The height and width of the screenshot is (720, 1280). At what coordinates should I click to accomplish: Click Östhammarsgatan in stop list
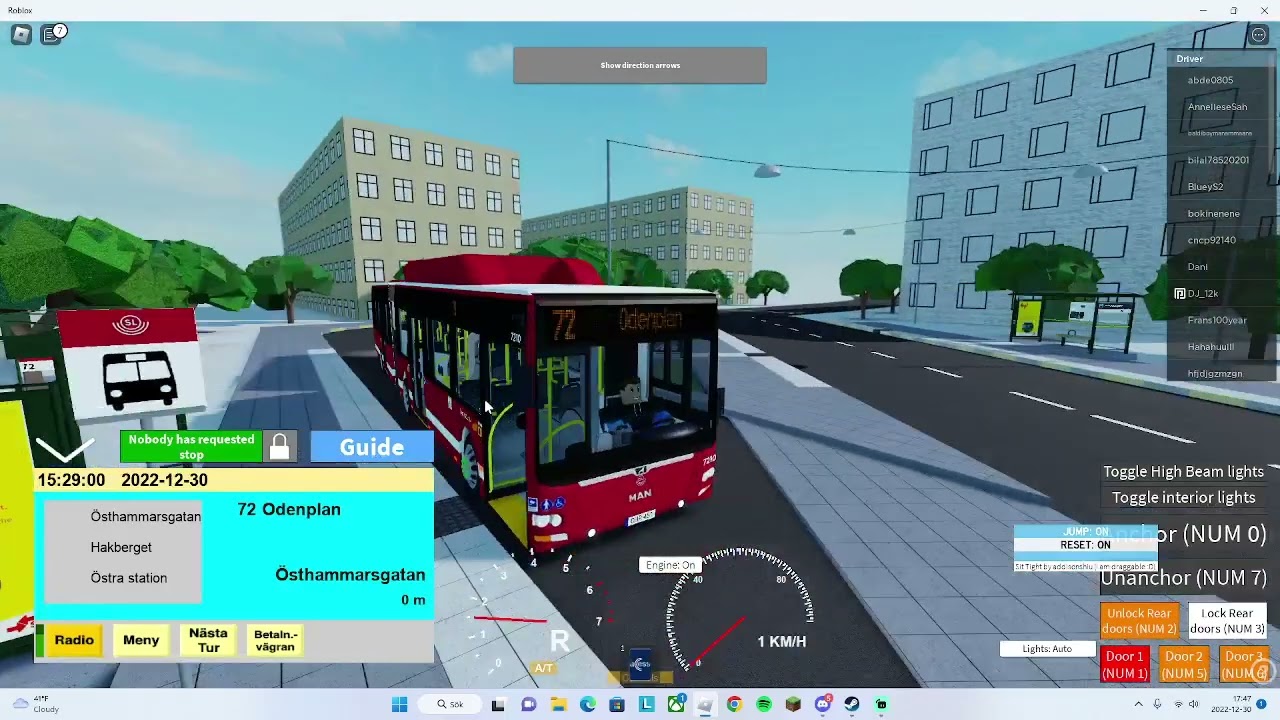146,517
